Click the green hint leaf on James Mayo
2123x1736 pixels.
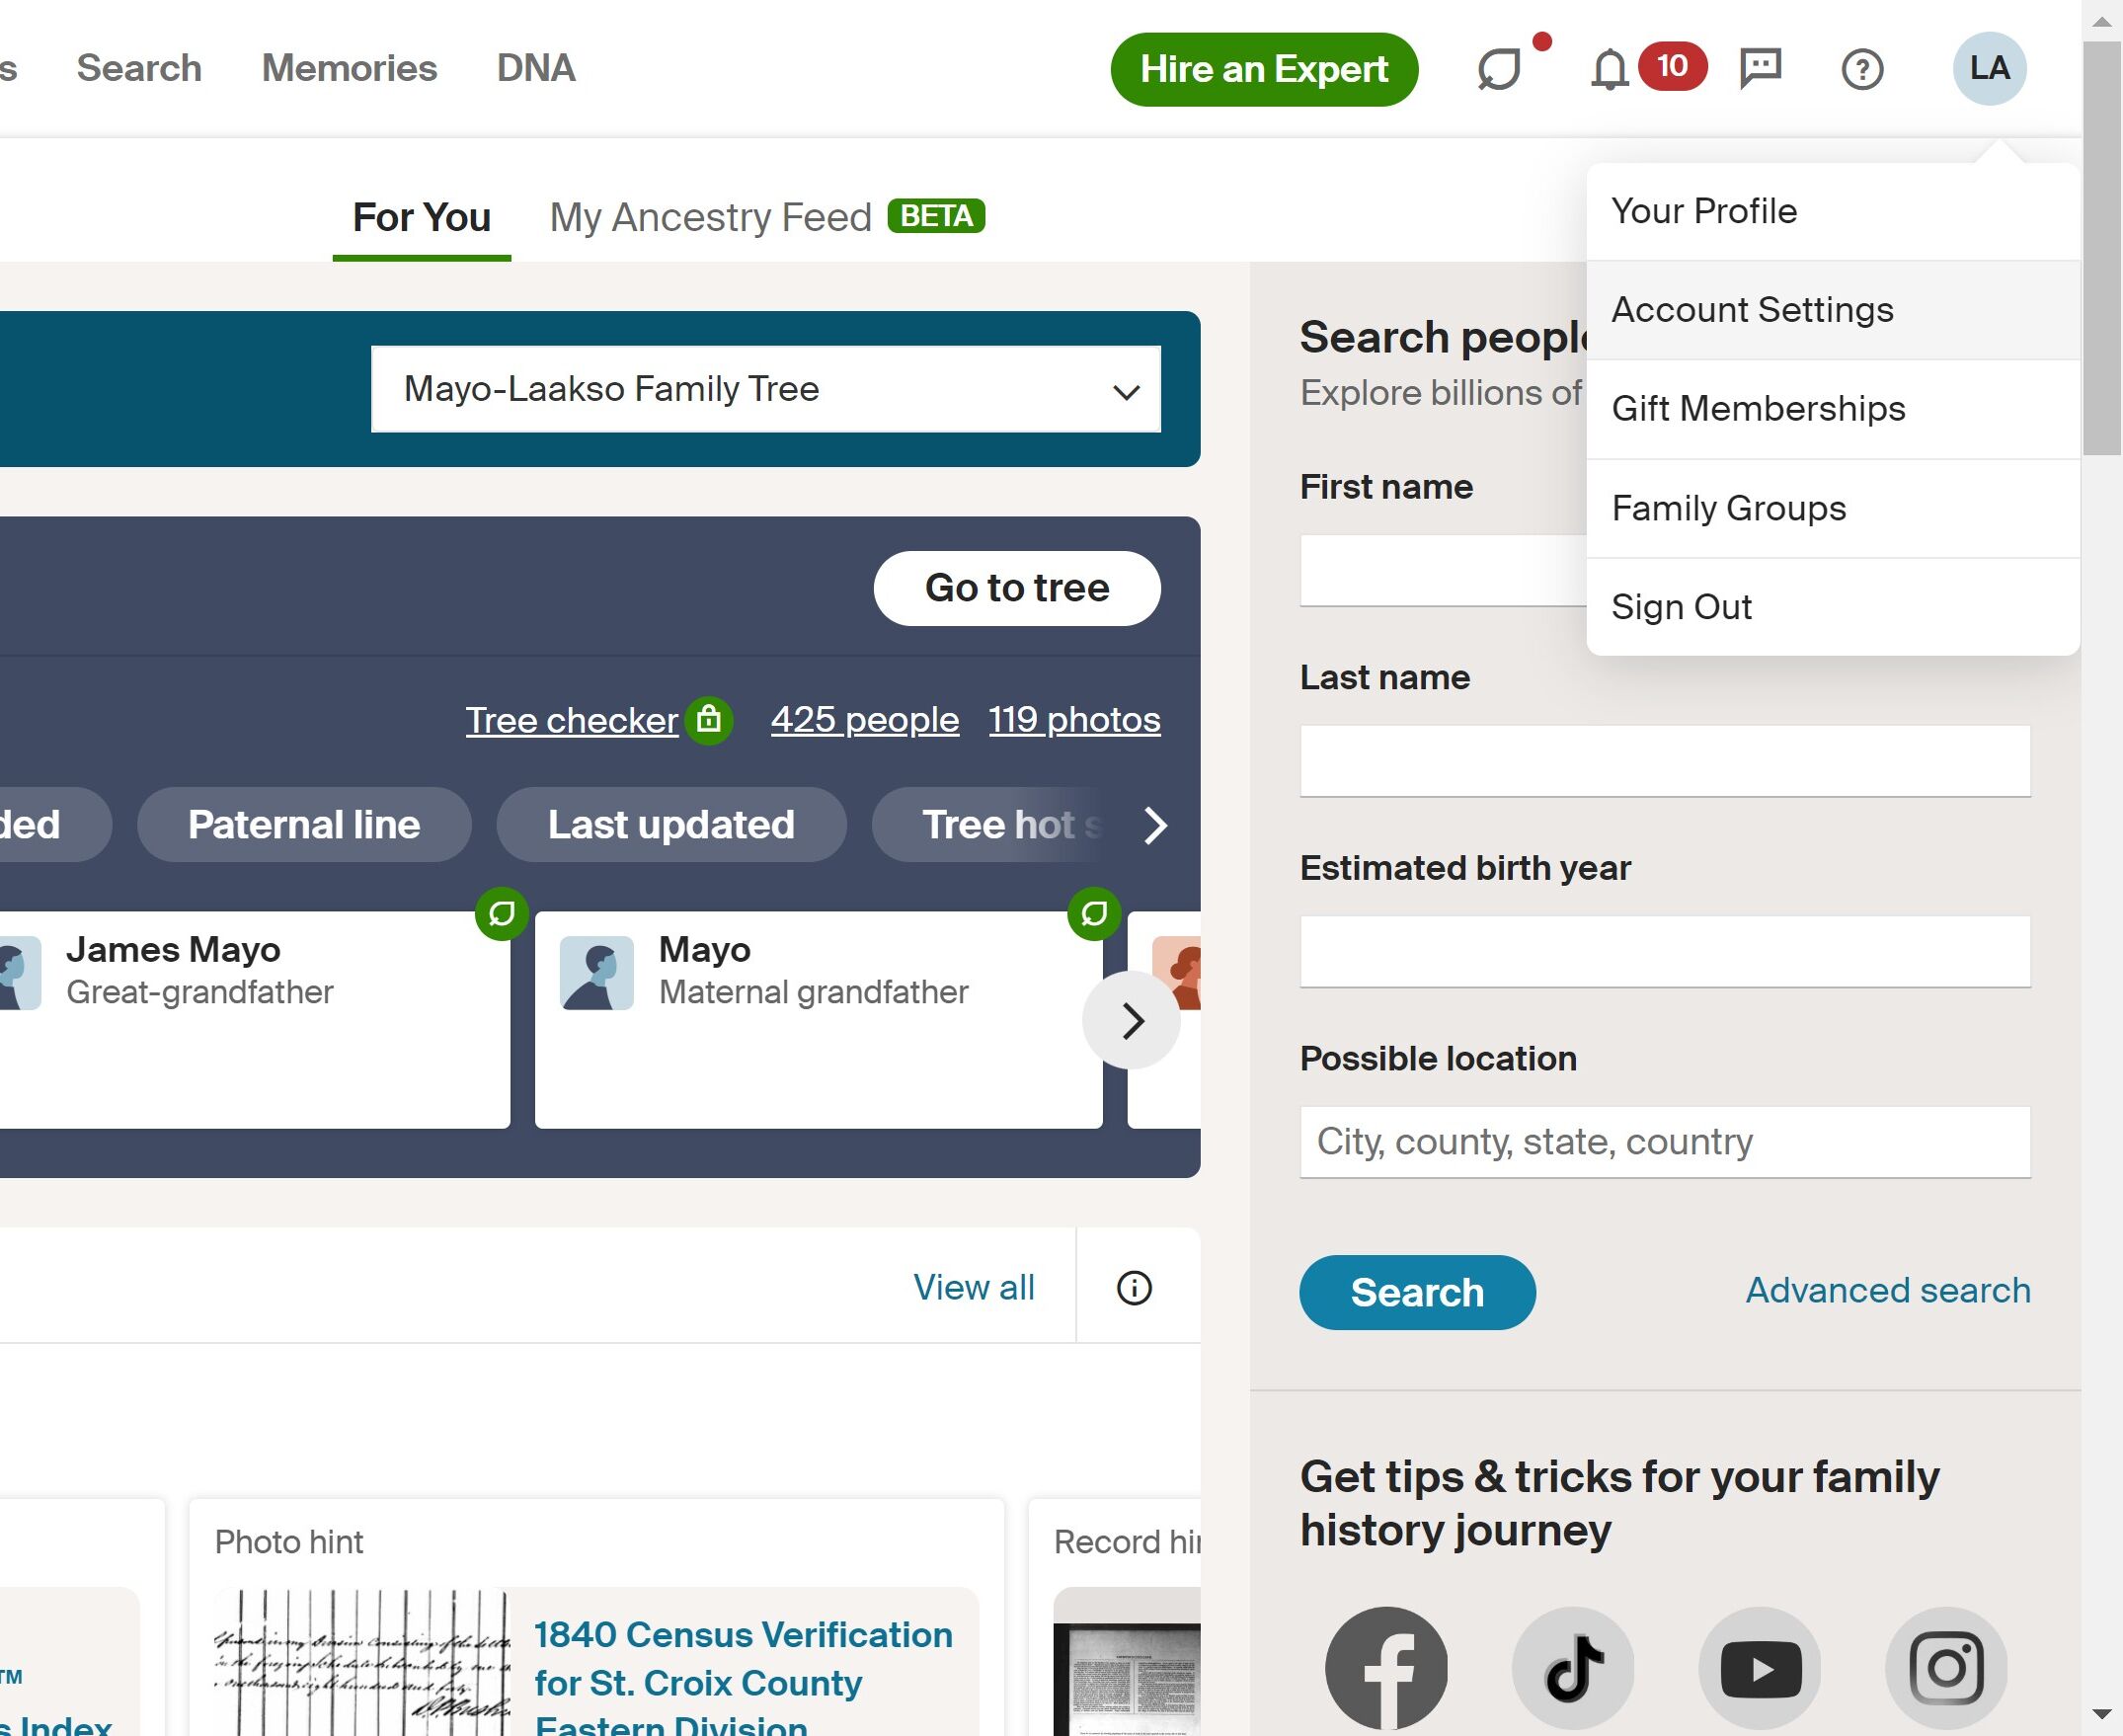click(502, 913)
